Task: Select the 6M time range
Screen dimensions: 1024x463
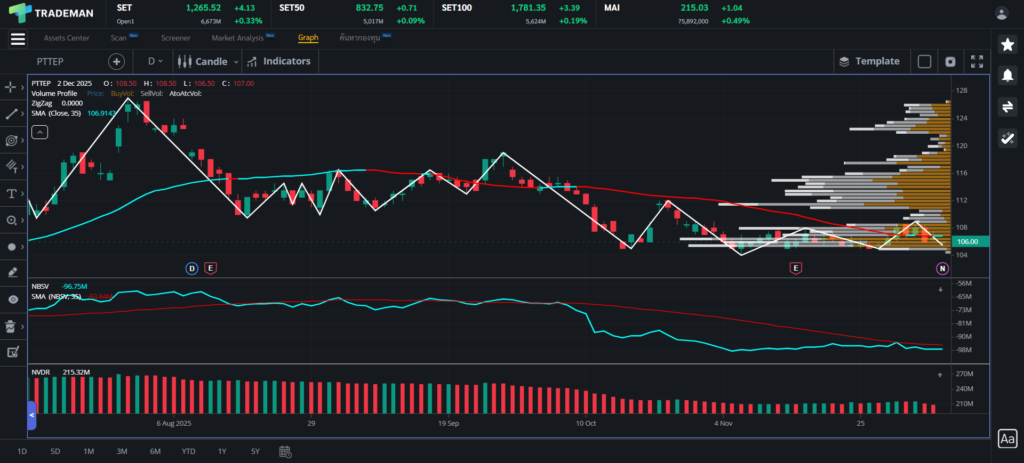Action: pos(155,451)
